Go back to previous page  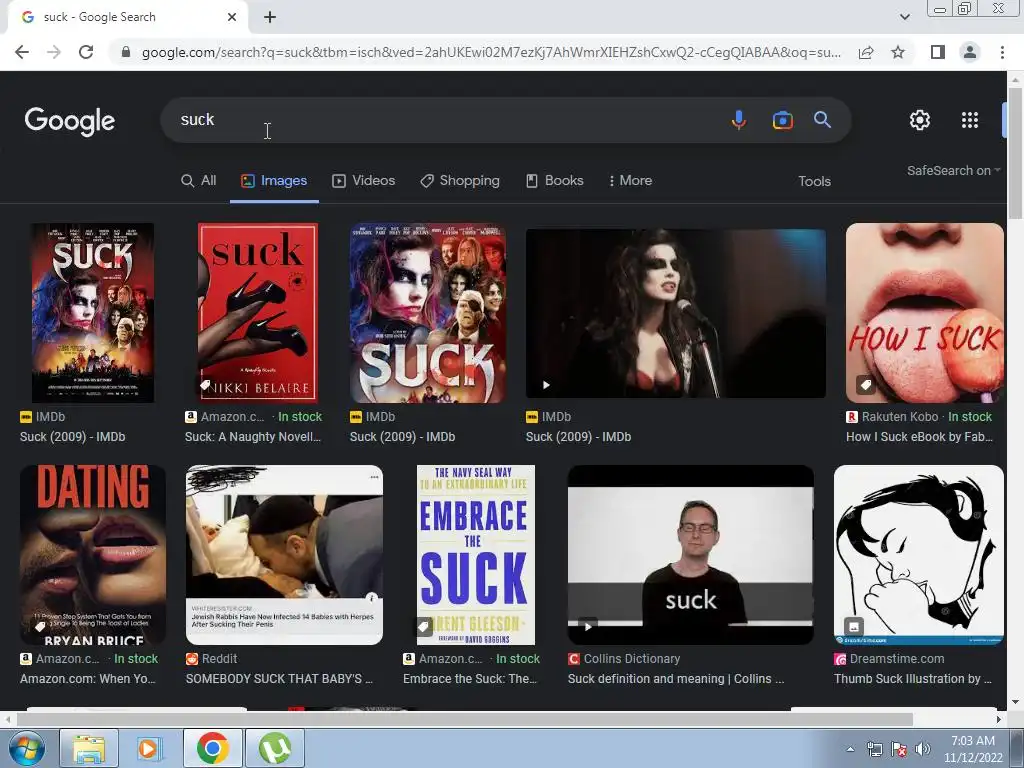pyautogui.click(x=22, y=52)
